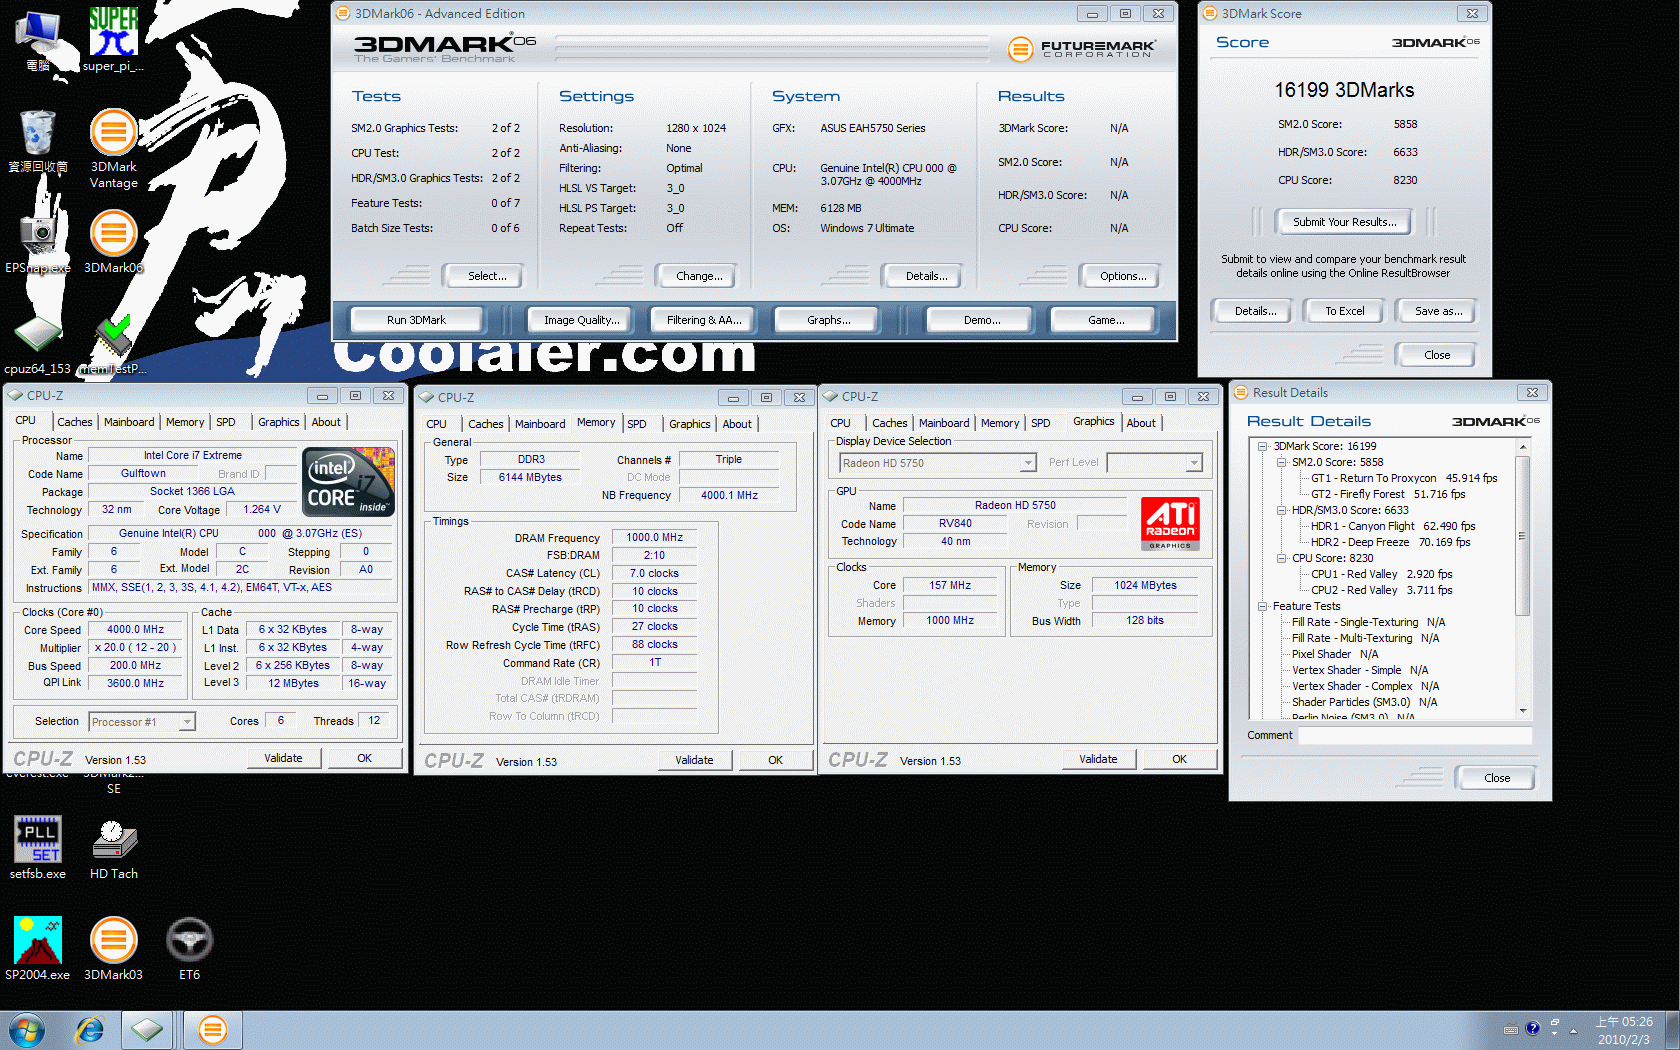The width and height of the screenshot is (1680, 1050).
Task: Open Image Quality settings button
Action: (581, 320)
